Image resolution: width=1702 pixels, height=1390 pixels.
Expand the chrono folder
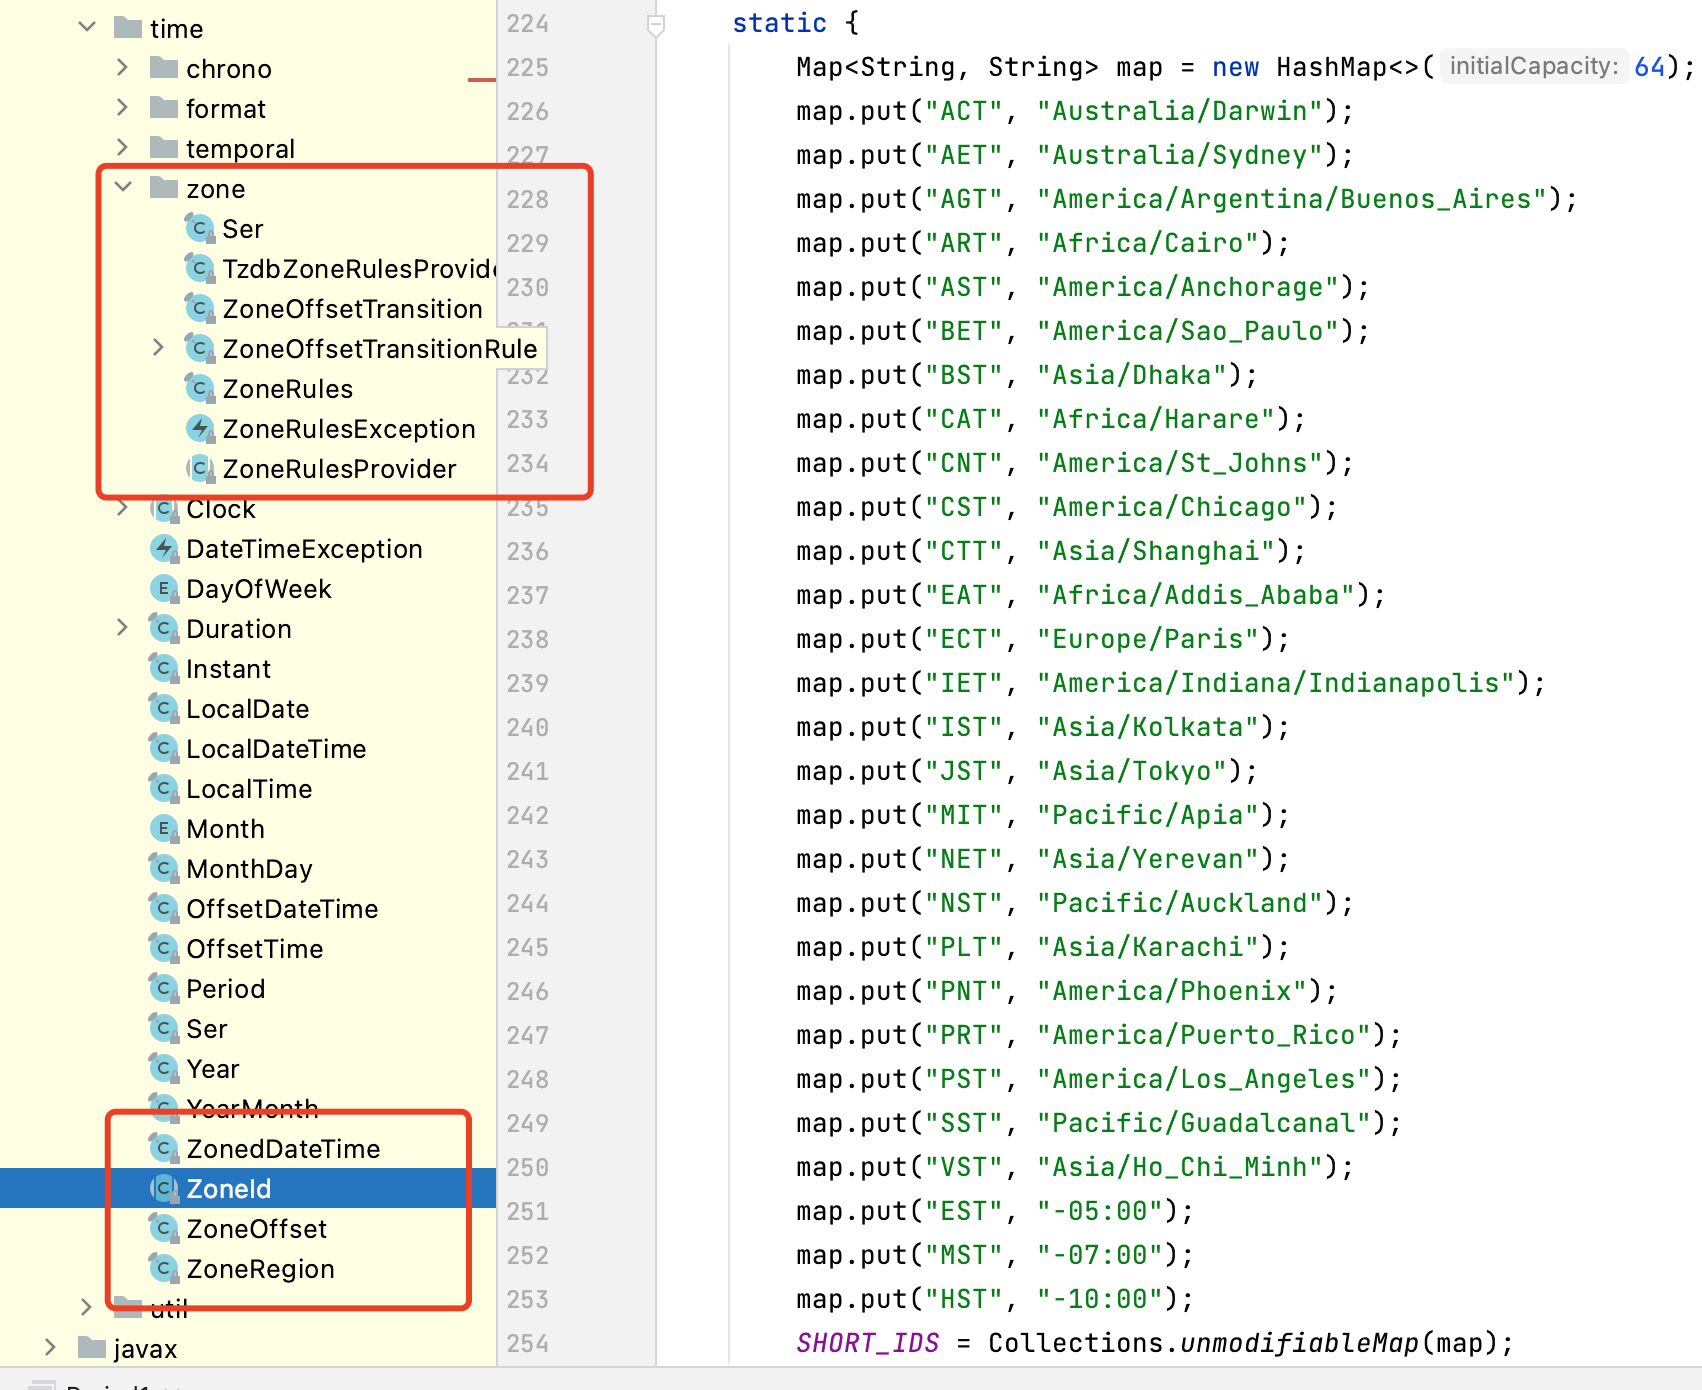(123, 68)
